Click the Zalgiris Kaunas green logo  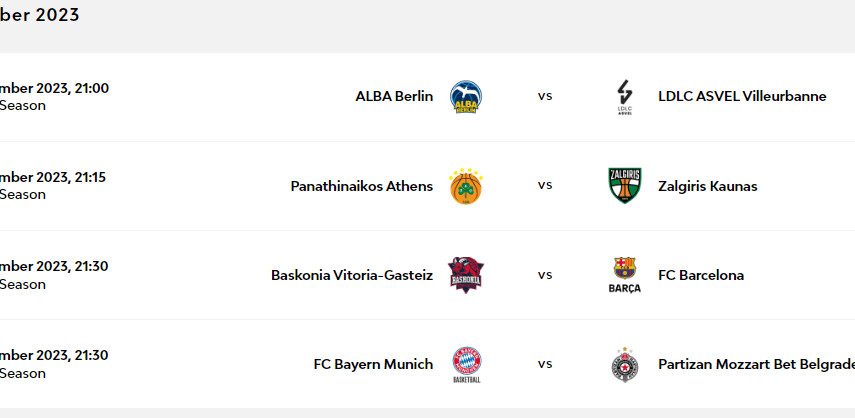point(625,186)
